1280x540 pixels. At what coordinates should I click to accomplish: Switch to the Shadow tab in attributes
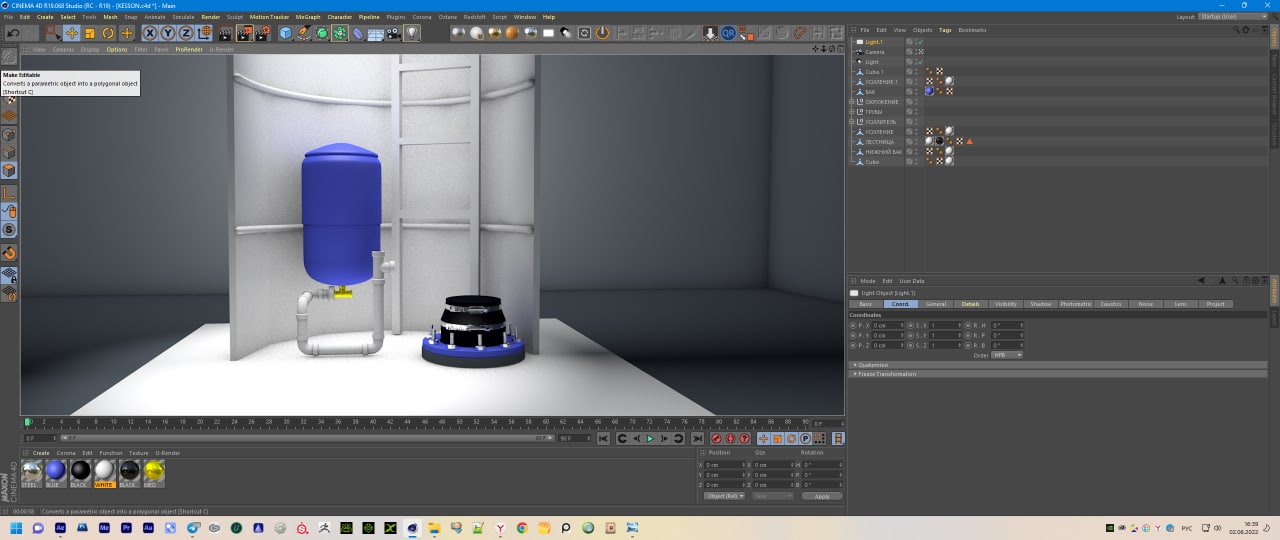pos(1040,304)
